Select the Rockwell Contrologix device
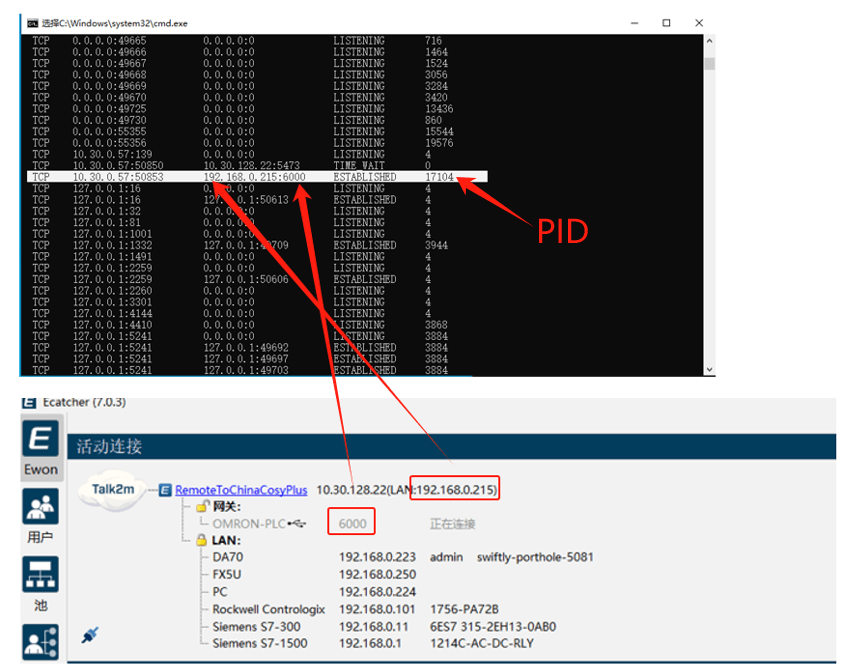Viewport: 841px width, 670px height. 269,609
